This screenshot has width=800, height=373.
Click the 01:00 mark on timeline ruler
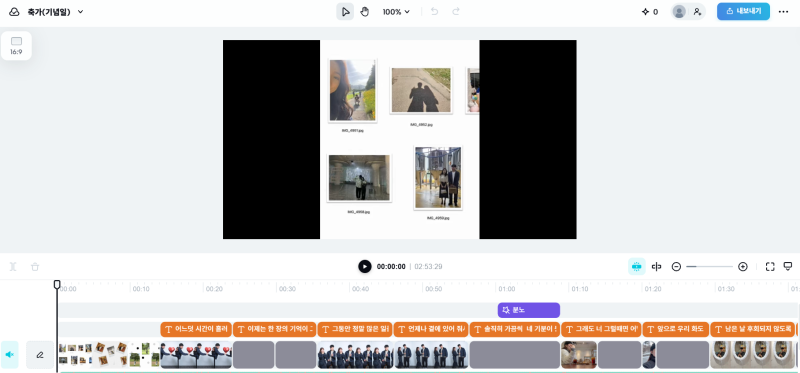pos(506,289)
